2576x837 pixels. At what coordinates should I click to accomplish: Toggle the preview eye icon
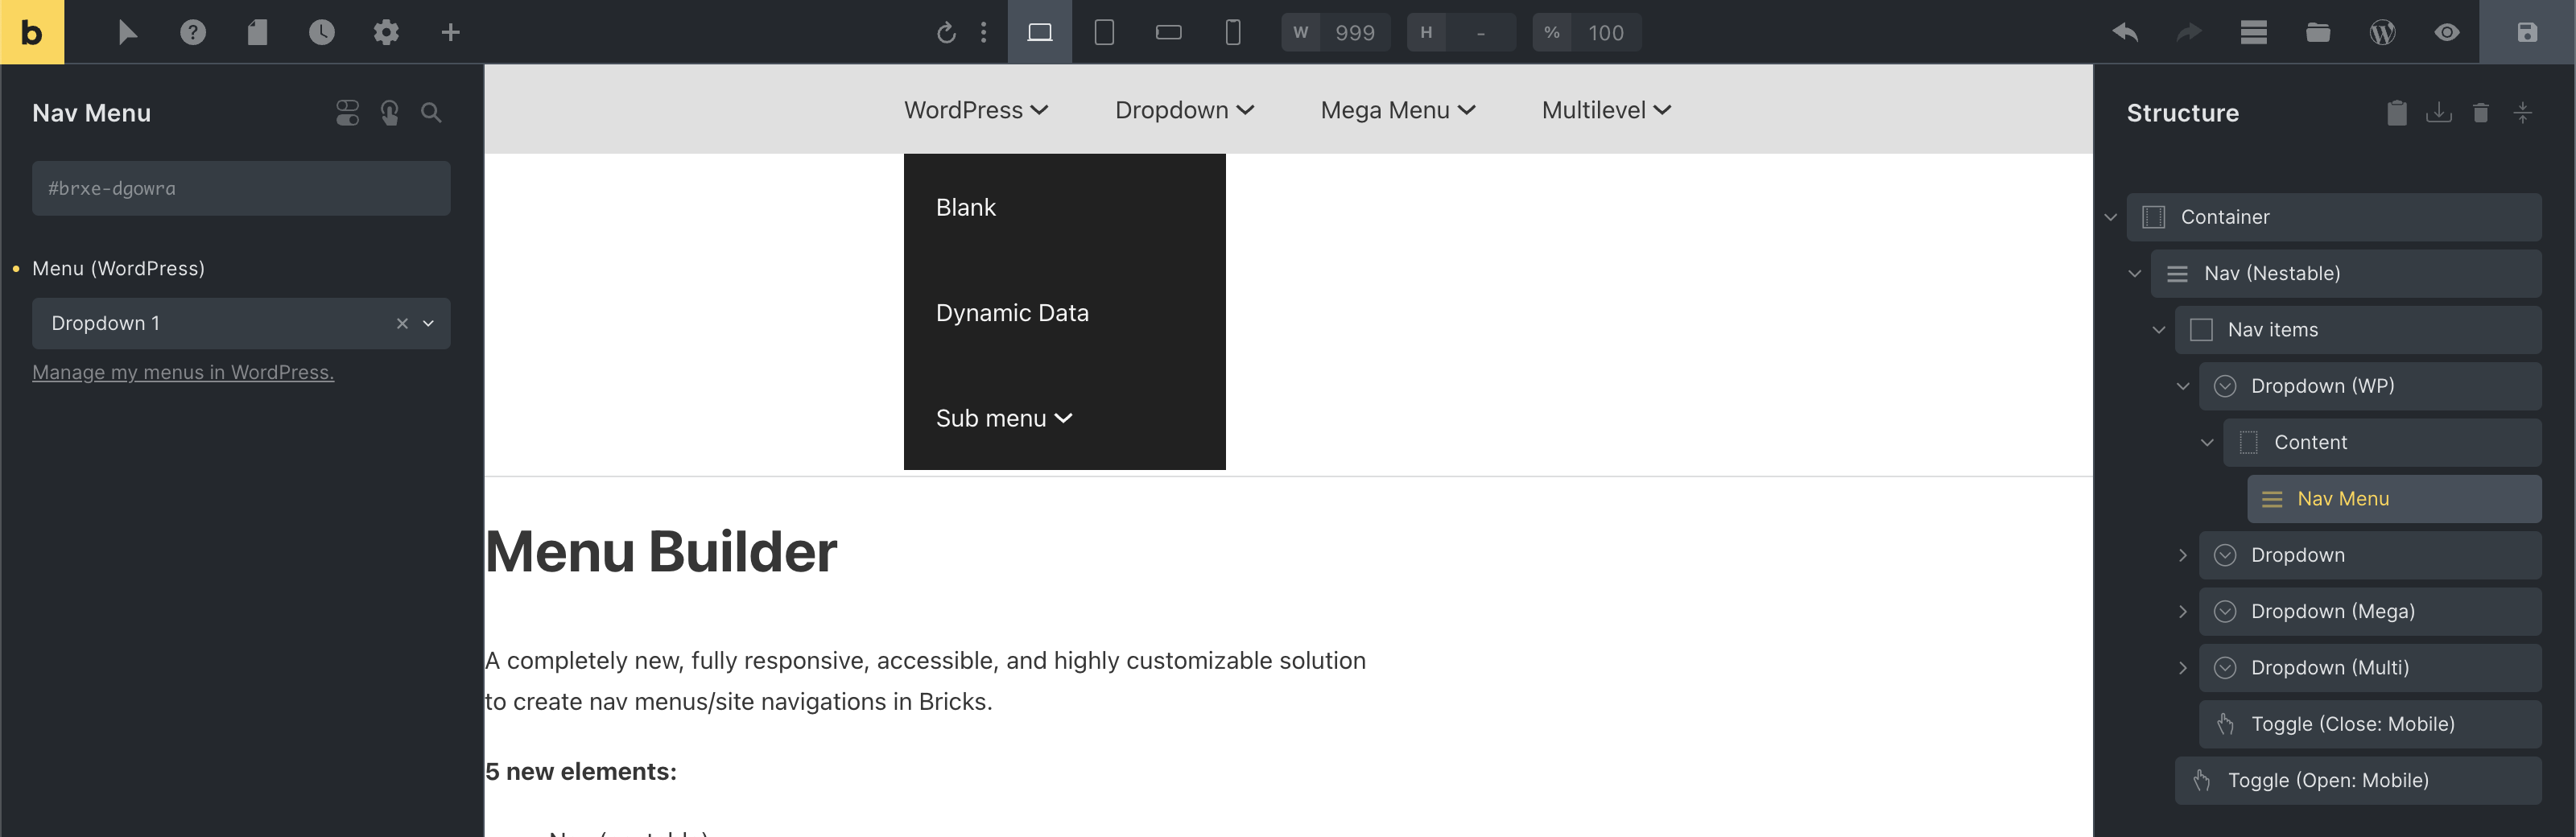click(x=2446, y=32)
